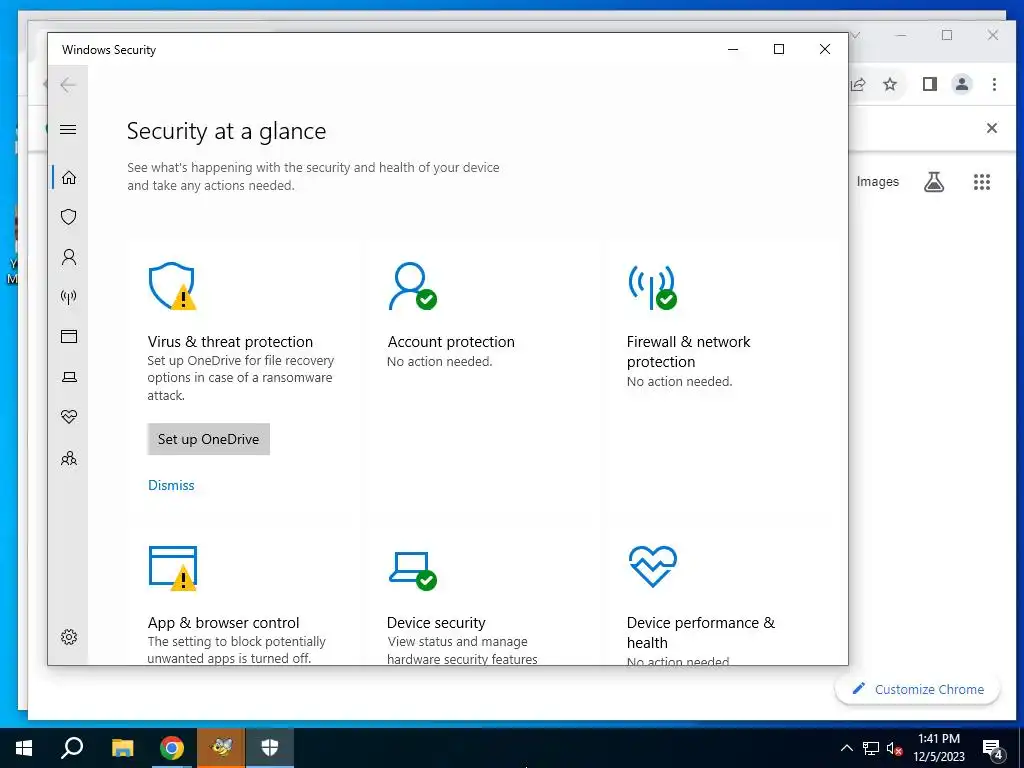Open Device performance & health heading
The width and height of the screenshot is (1024, 768).
coord(701,632)
